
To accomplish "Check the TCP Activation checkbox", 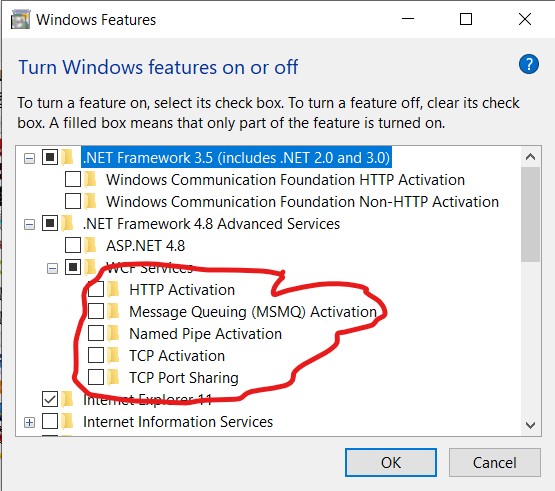I will (x=96, y=355).
